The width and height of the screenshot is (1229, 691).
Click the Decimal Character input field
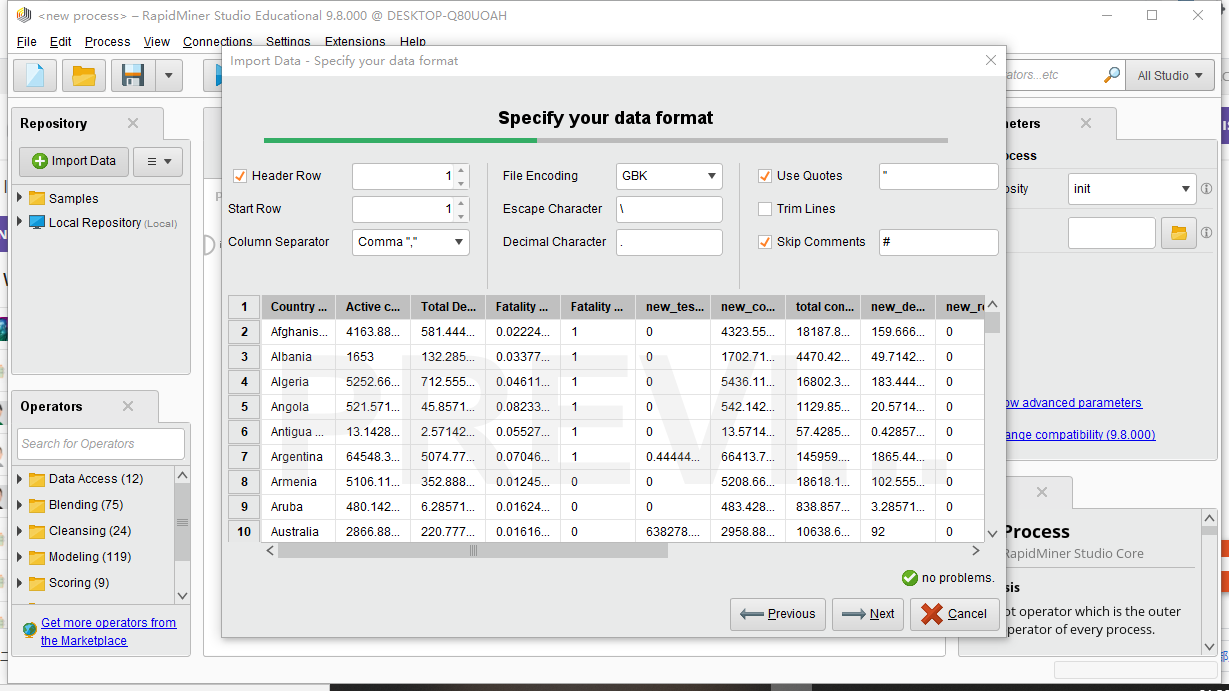click(669, 242)
